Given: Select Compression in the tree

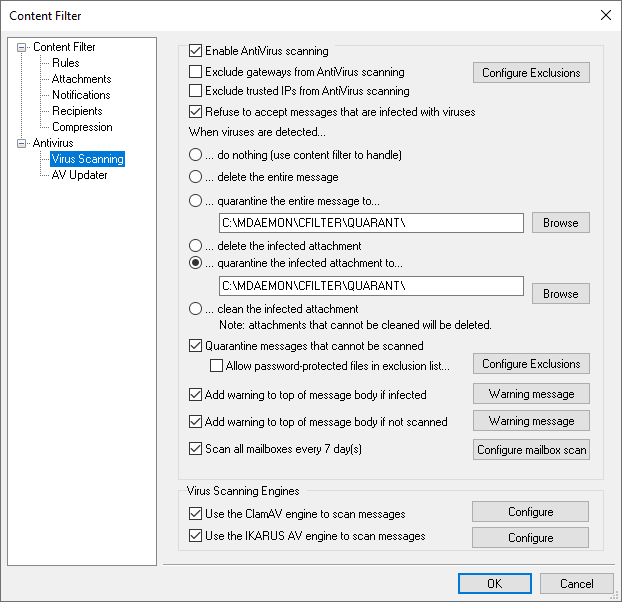Looking at the screenshot, I should [x=82, y=127].
